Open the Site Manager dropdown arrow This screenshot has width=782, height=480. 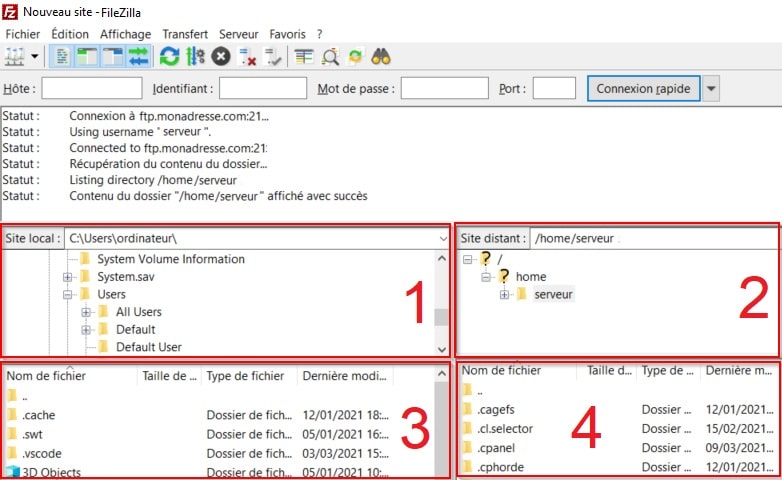(x=36, y=57)
